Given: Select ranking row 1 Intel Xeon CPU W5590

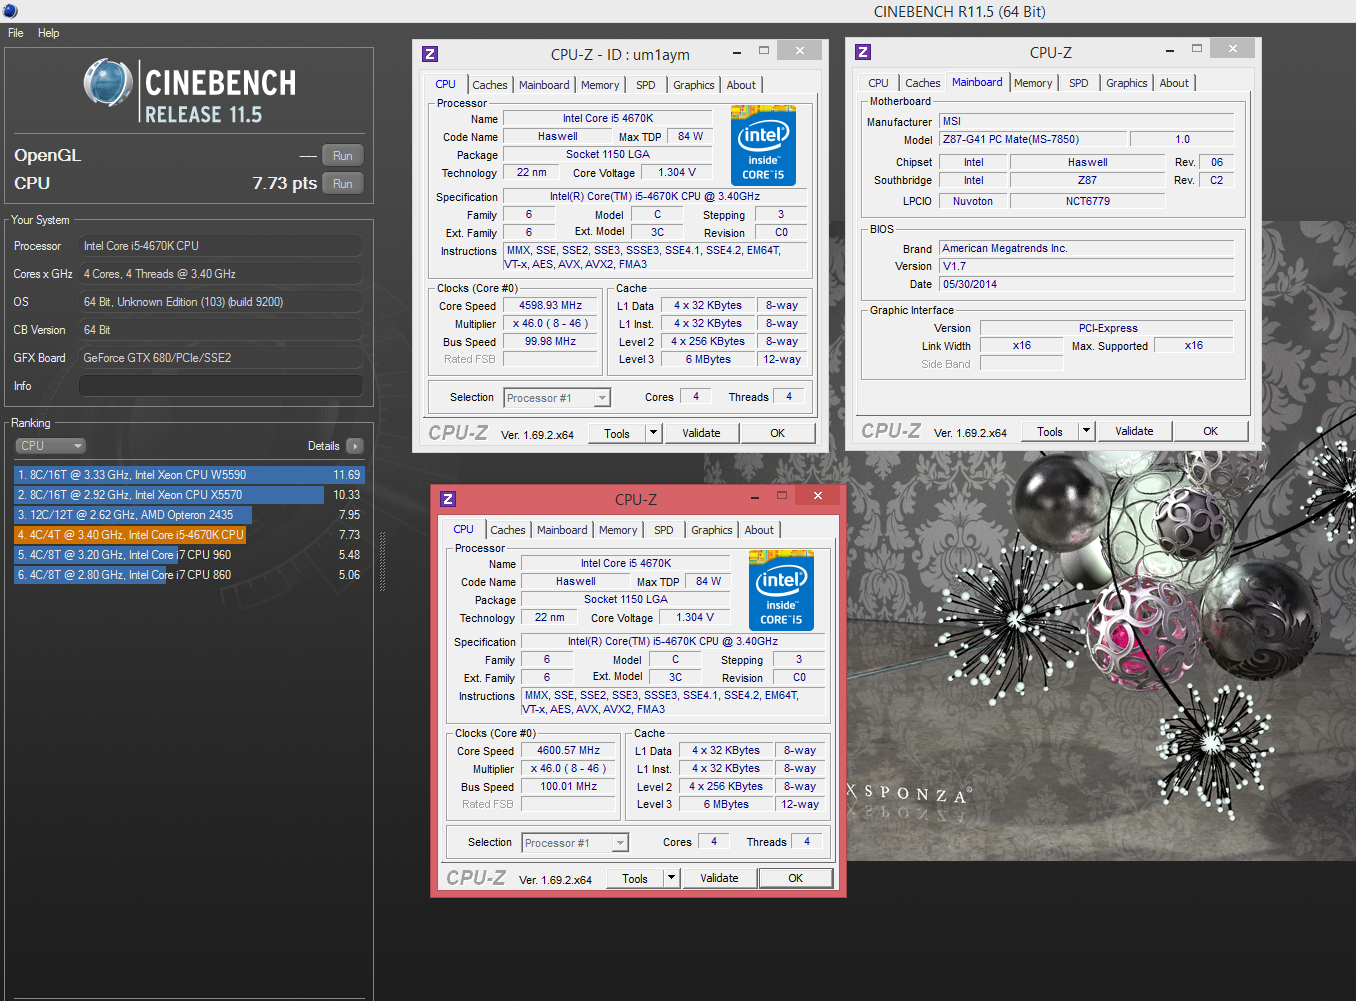Looking at the screenshot, I should [189, 475].
